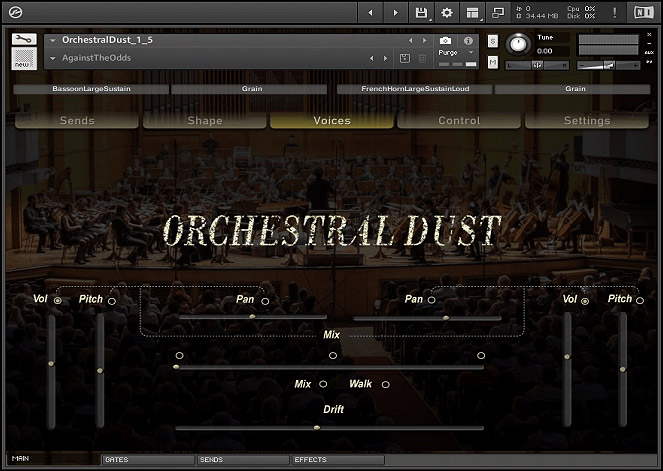Mute the instrument with M button

(x=493, y=63)
